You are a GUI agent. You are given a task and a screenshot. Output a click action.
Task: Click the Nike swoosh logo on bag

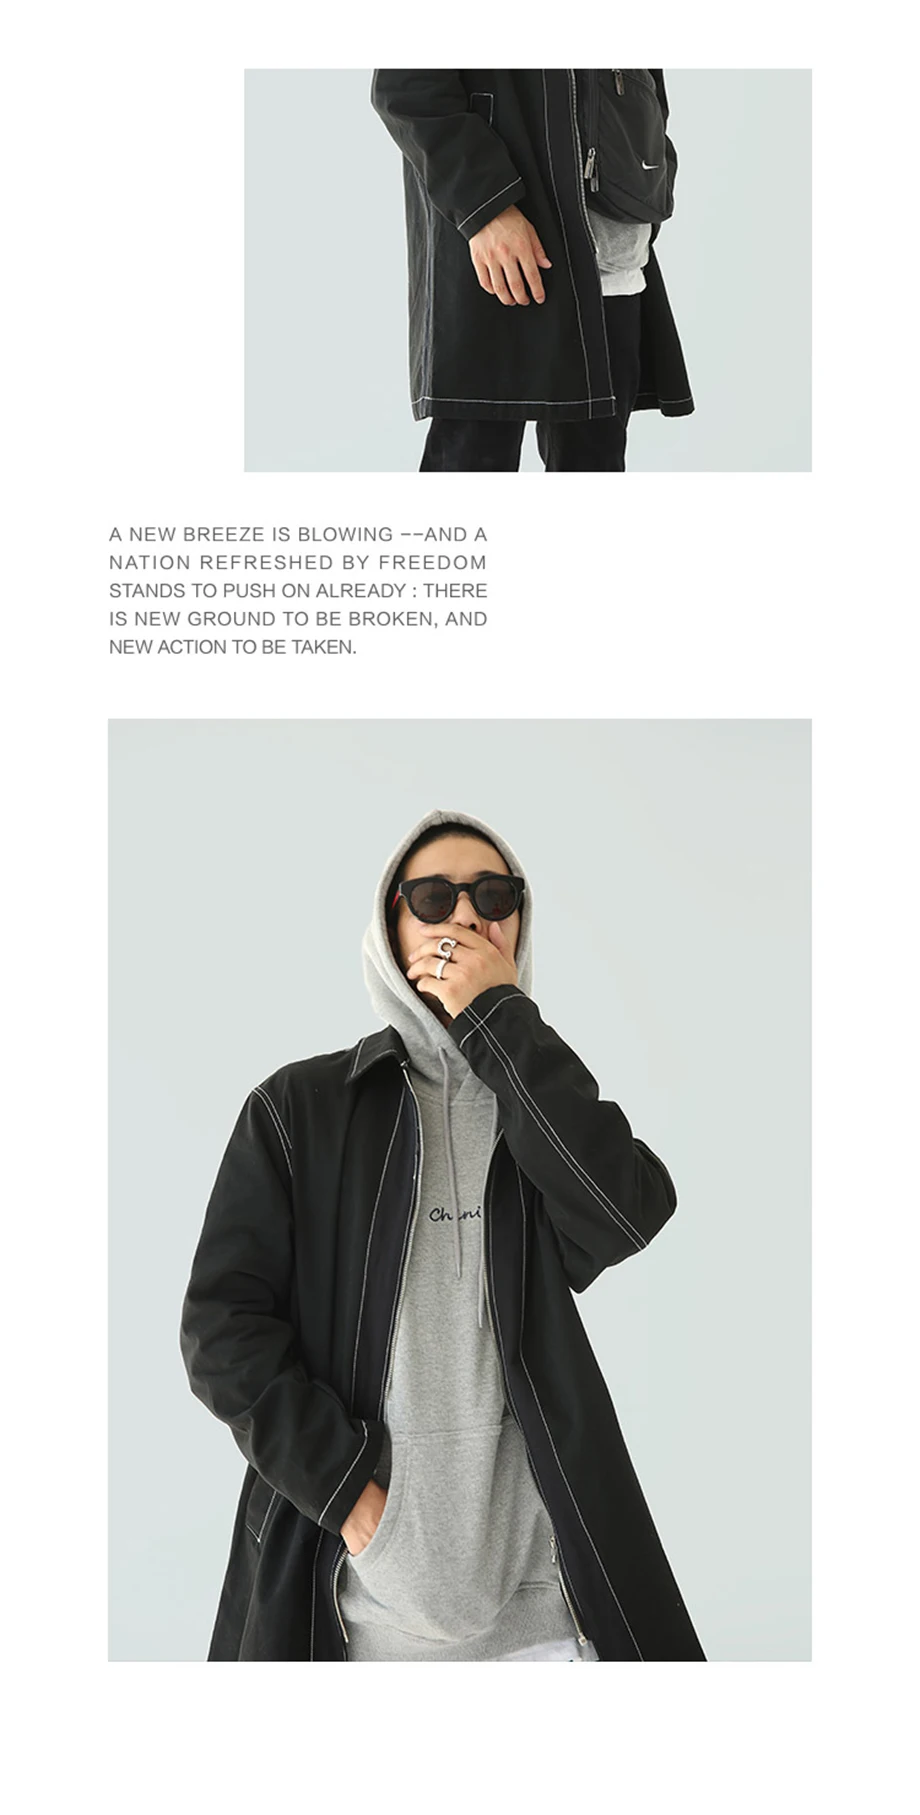point(651,165)
